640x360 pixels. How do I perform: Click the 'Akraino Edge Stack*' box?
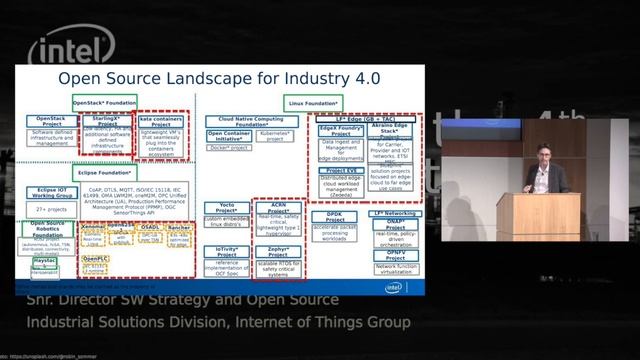[x=389, y=130]
